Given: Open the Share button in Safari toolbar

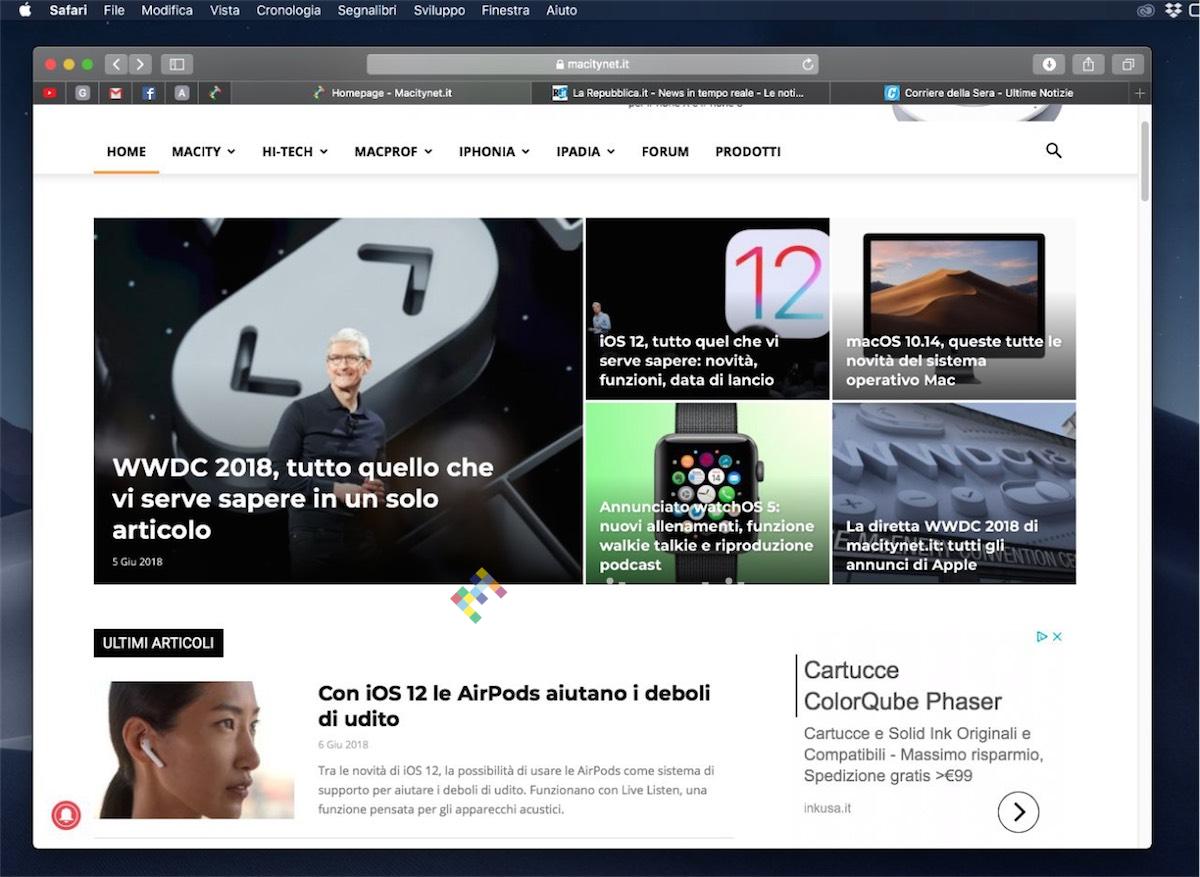Looking at the screenshot, I should point(1088,64).
